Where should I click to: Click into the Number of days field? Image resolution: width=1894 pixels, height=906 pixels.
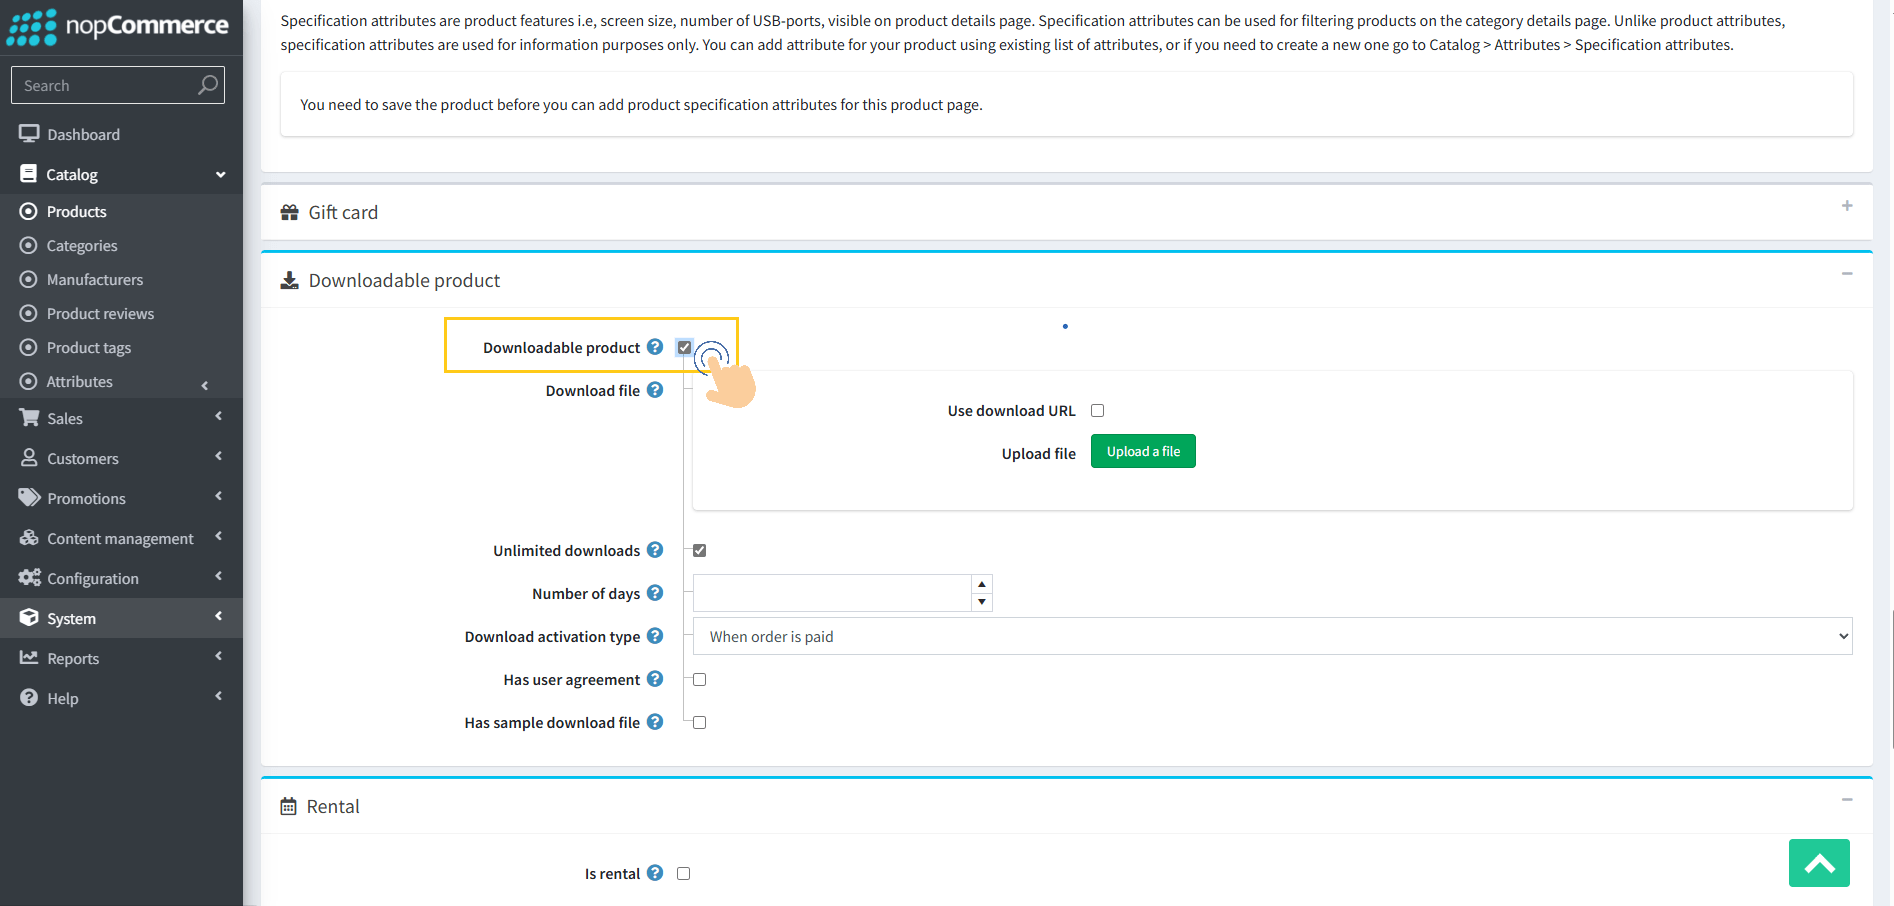click(x=831, y=593)
